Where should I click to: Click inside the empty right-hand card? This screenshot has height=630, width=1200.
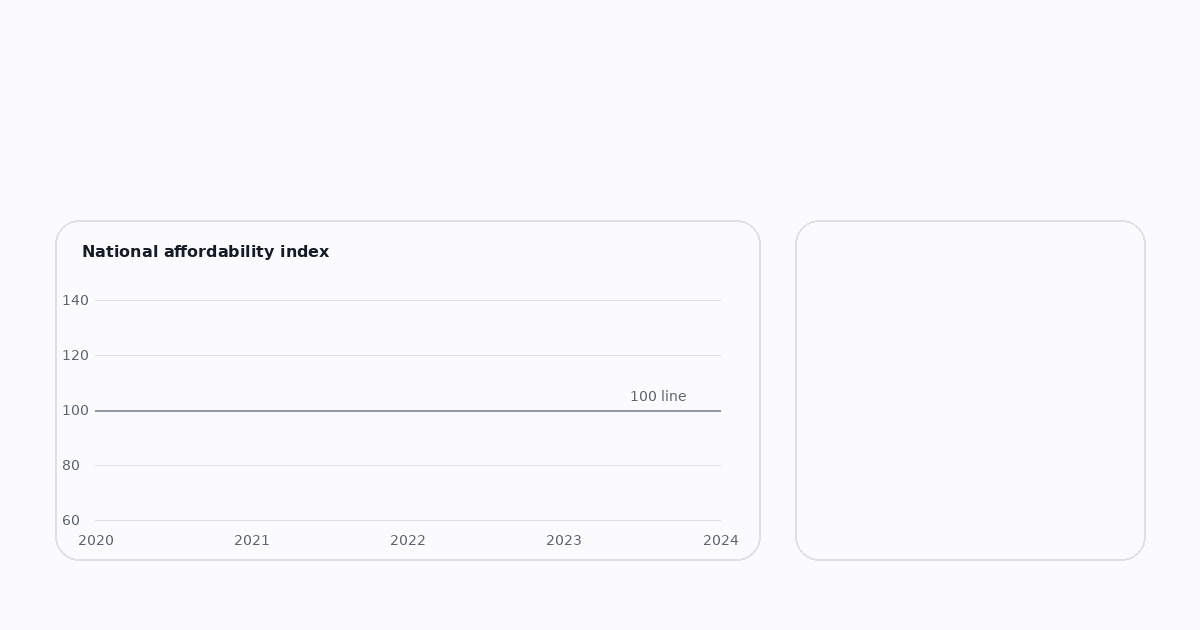tap(970, 390)
